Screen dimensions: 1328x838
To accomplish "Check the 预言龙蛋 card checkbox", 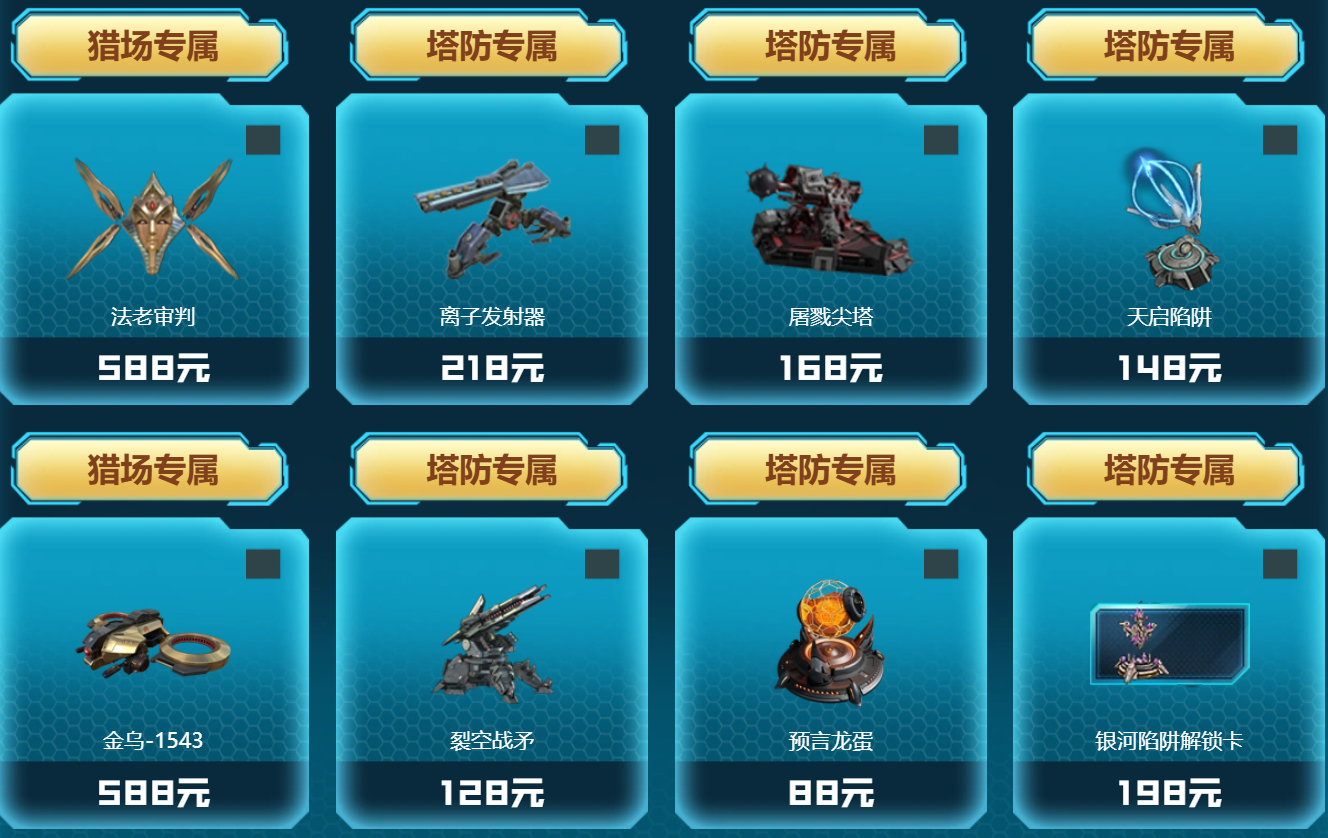I will (941, 564).
